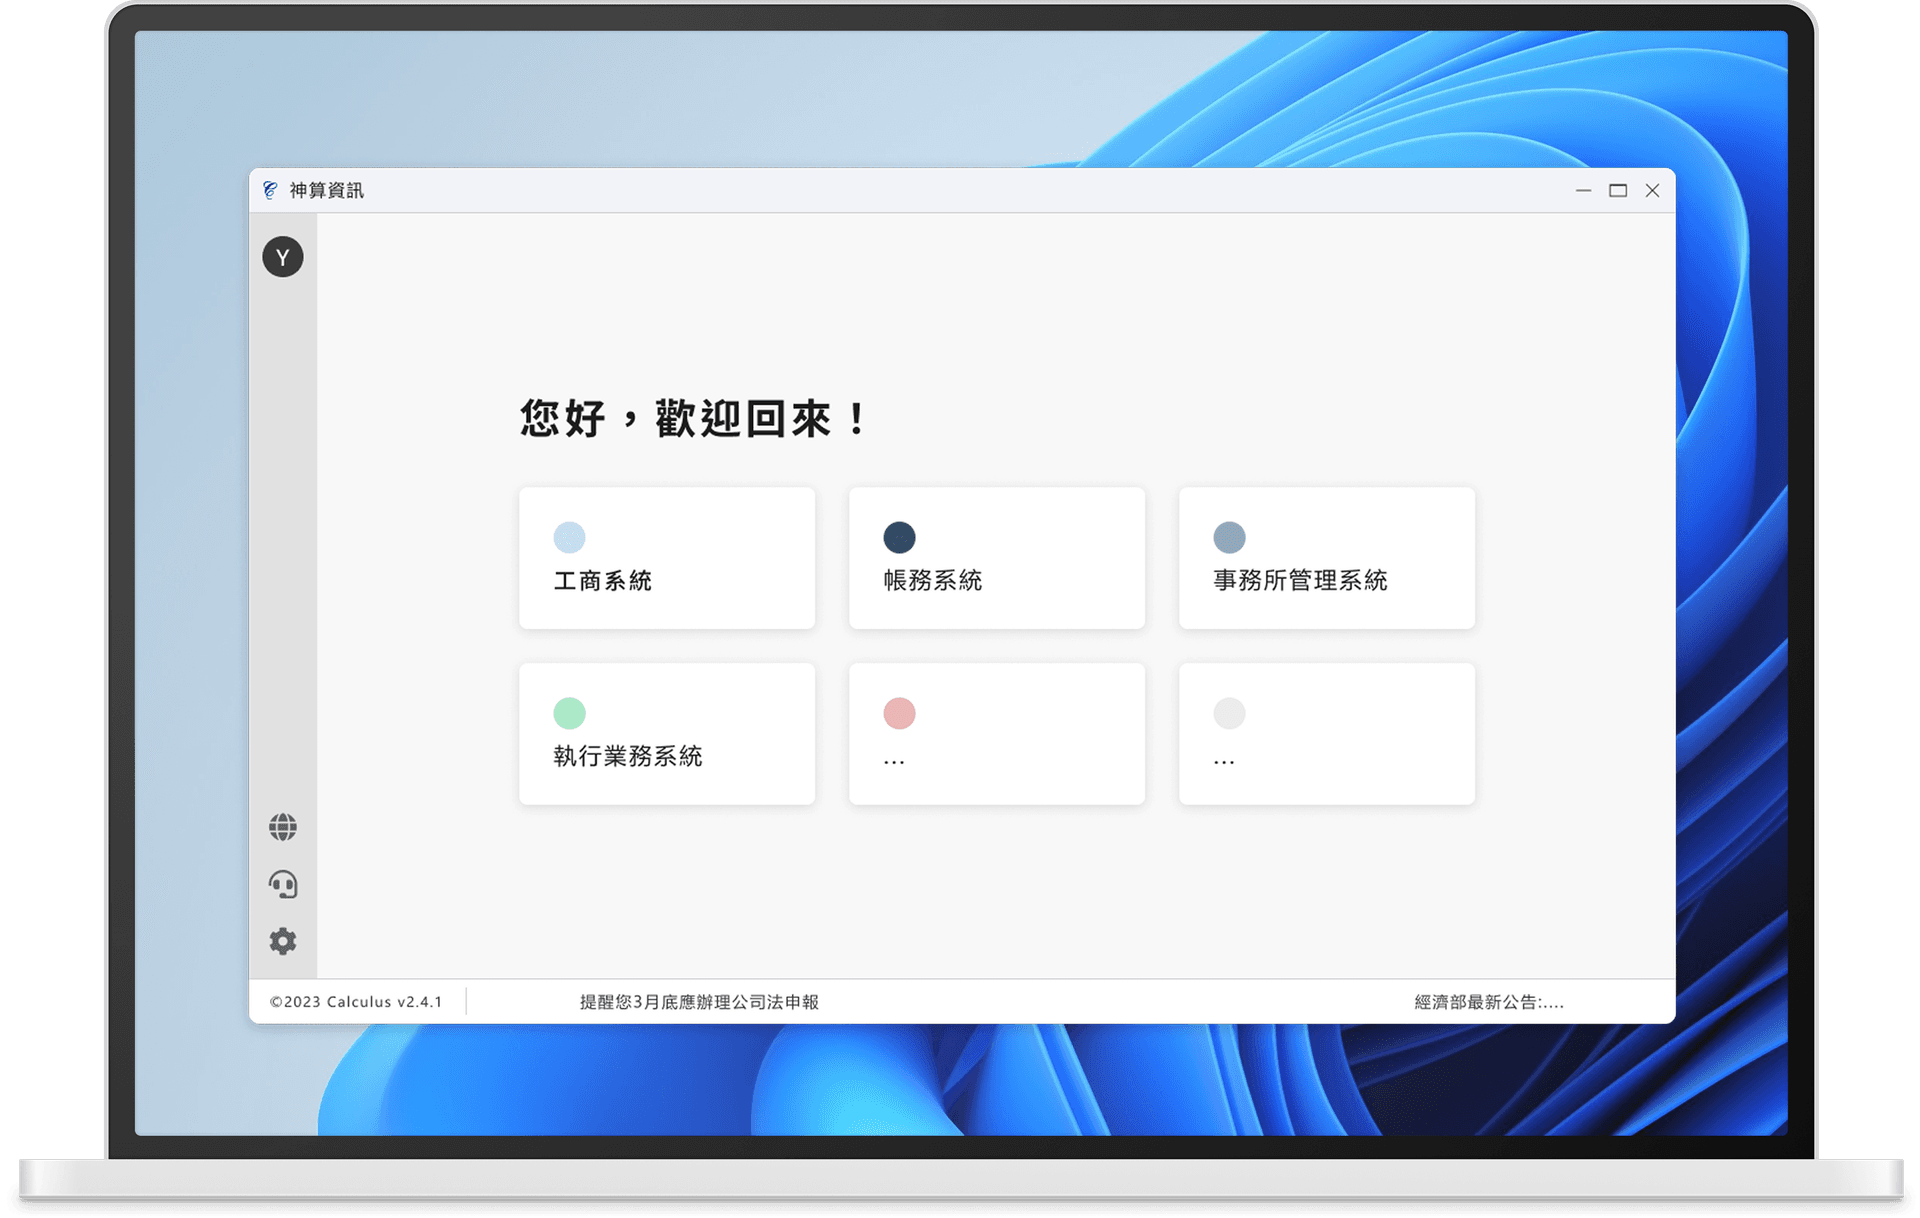Launch the 事務所管理系統 card
Viewport: 1920px width, 1218px height.
coord(1327,580)
